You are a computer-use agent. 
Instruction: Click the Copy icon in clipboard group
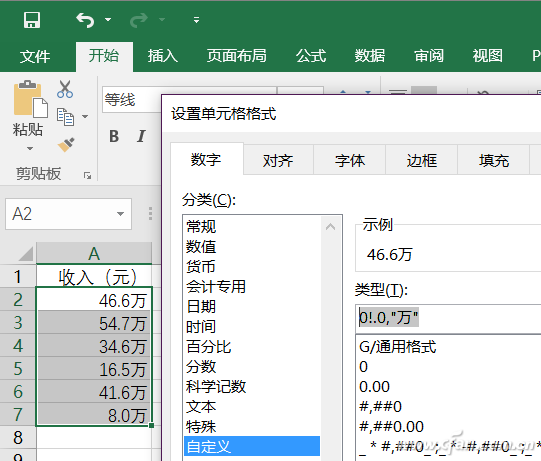click(65, 117)
